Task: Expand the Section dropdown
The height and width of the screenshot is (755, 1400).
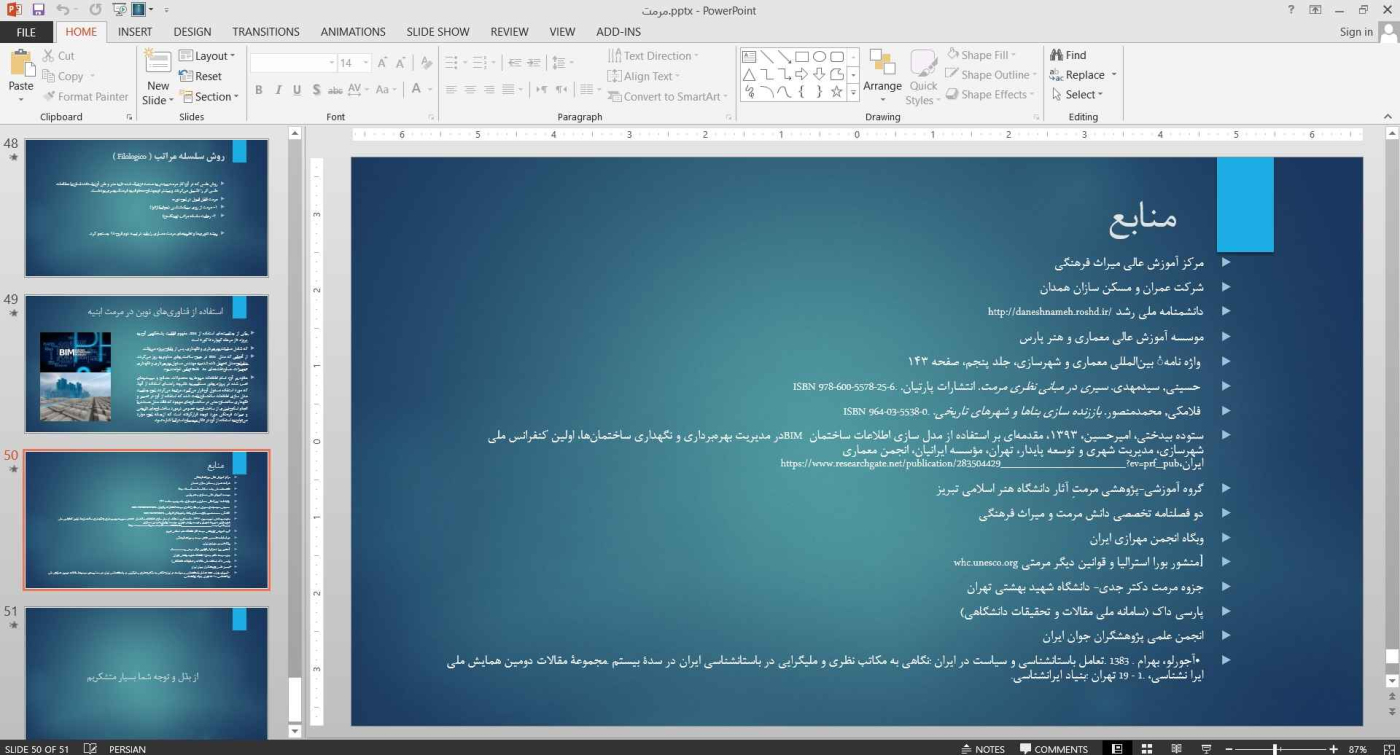Action: click(208, 97)
